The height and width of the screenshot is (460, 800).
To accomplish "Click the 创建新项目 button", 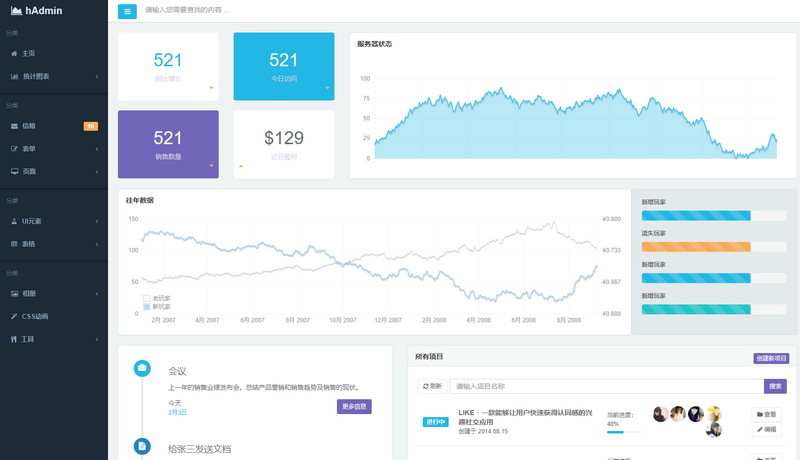I will click(x=771, y=358).
